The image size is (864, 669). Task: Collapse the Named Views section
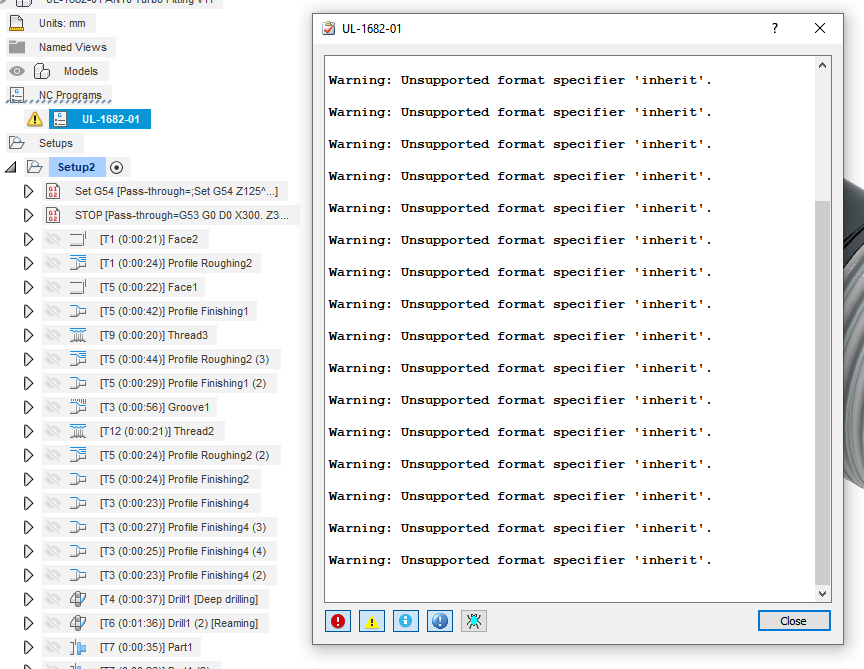point(17,47)
